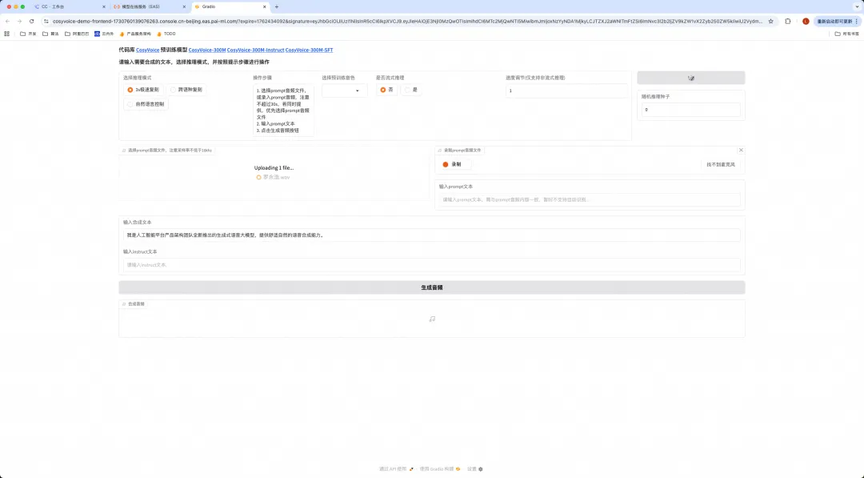Click the 输入prompt文本 input field
Viewport: 864px width, 478px height.
pyautogui.click(x=590, y=200)
